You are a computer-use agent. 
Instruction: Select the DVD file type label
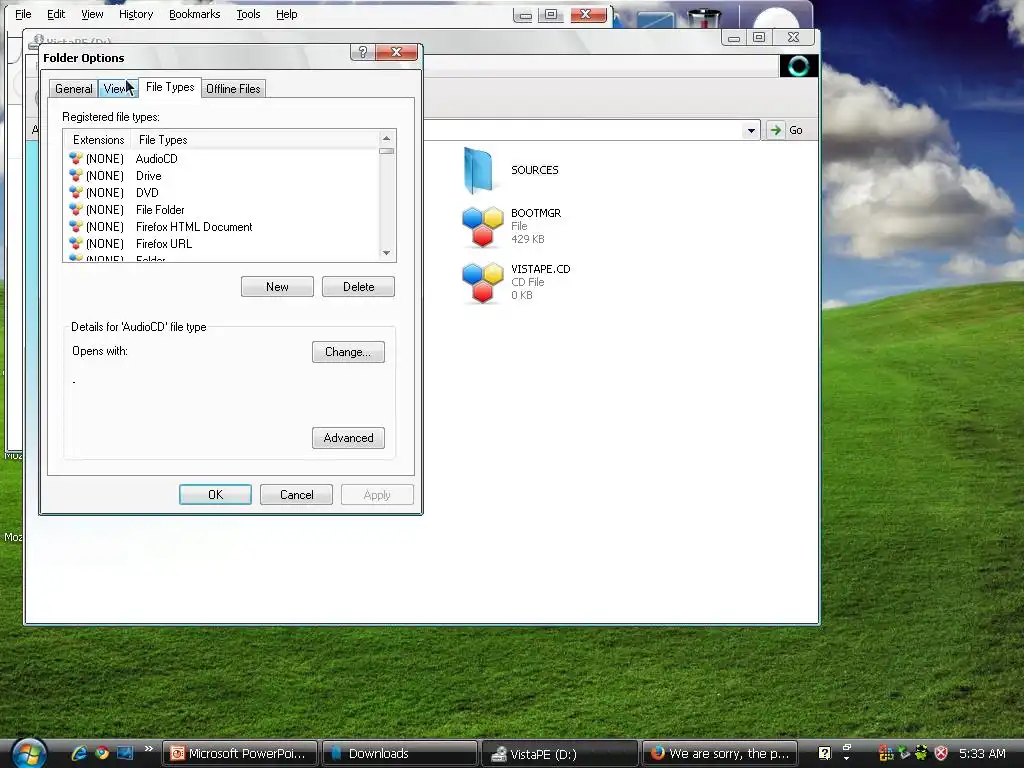[x=147, y=193]
